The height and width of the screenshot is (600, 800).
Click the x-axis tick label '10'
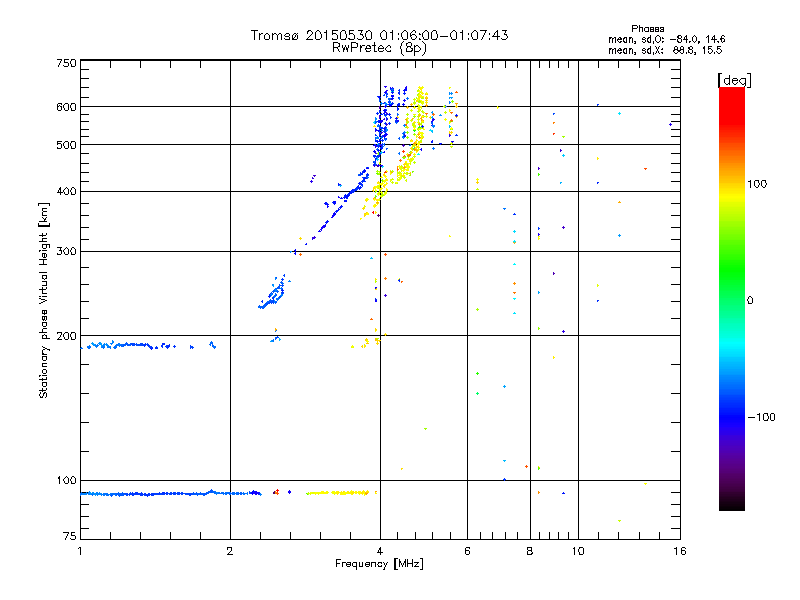click(x=578, y=551)
